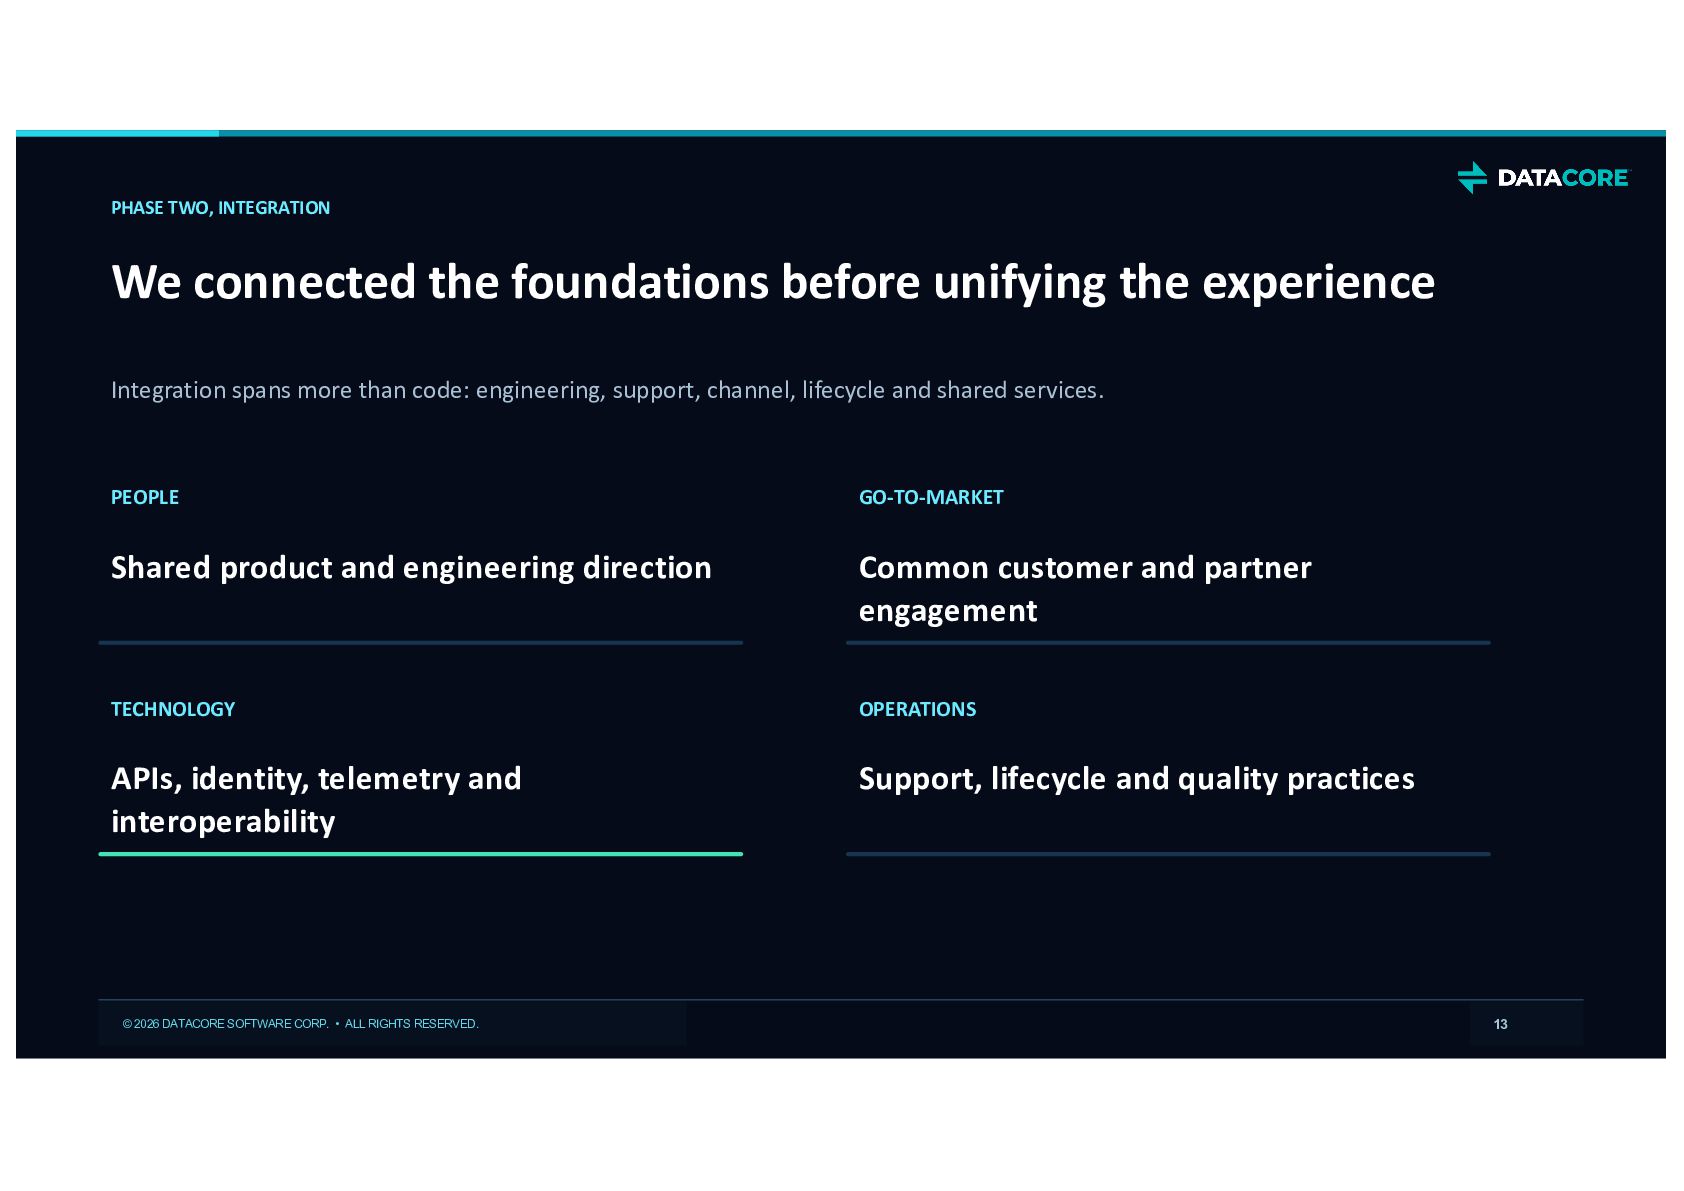The width and height of the screenshot is (1684, 1191).
Task: Click the copyright DataCore Software Corp footer
Action: [x=301, y=1024]
